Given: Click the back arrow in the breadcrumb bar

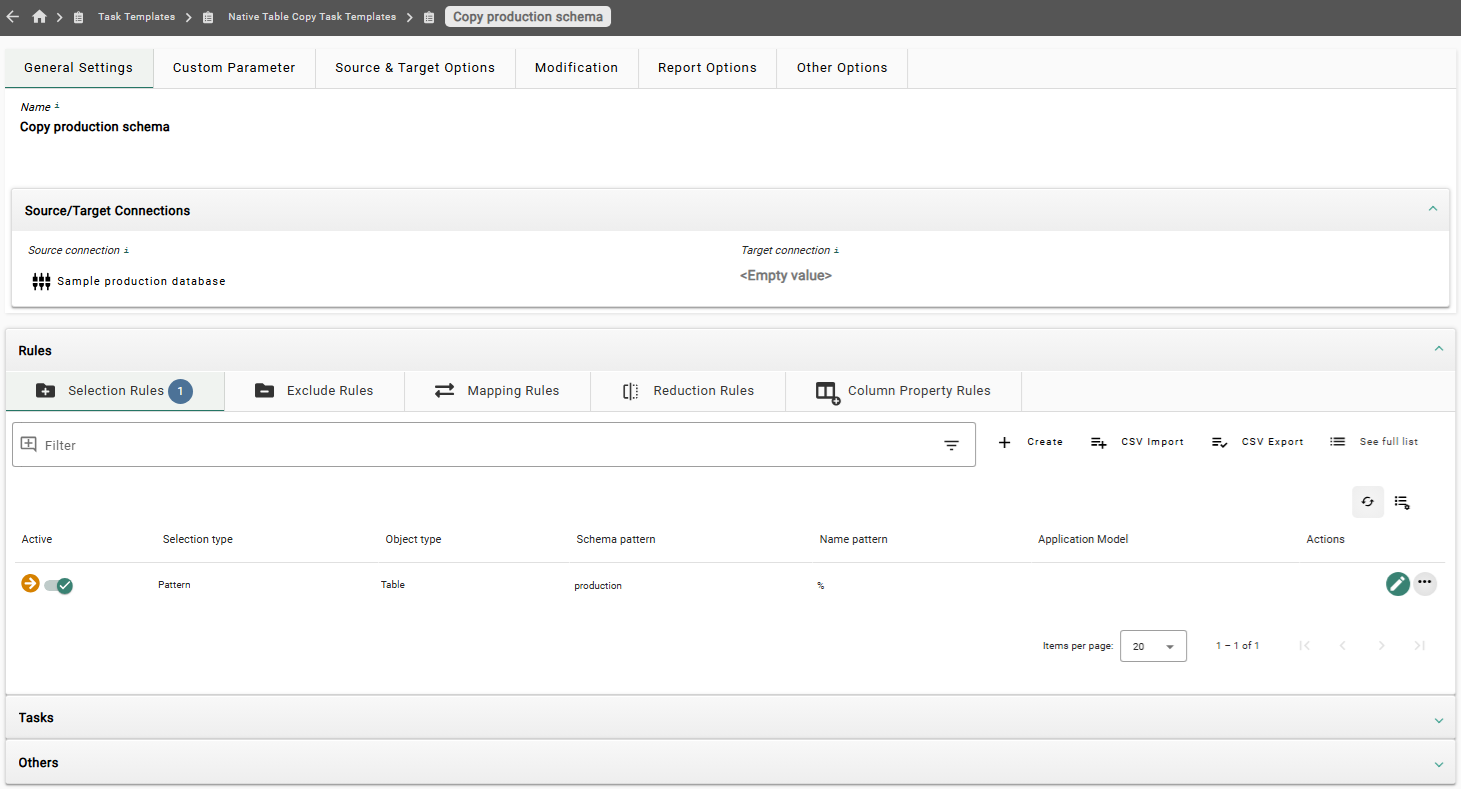Looking at the screenshot, I should (x=12, y=16).
